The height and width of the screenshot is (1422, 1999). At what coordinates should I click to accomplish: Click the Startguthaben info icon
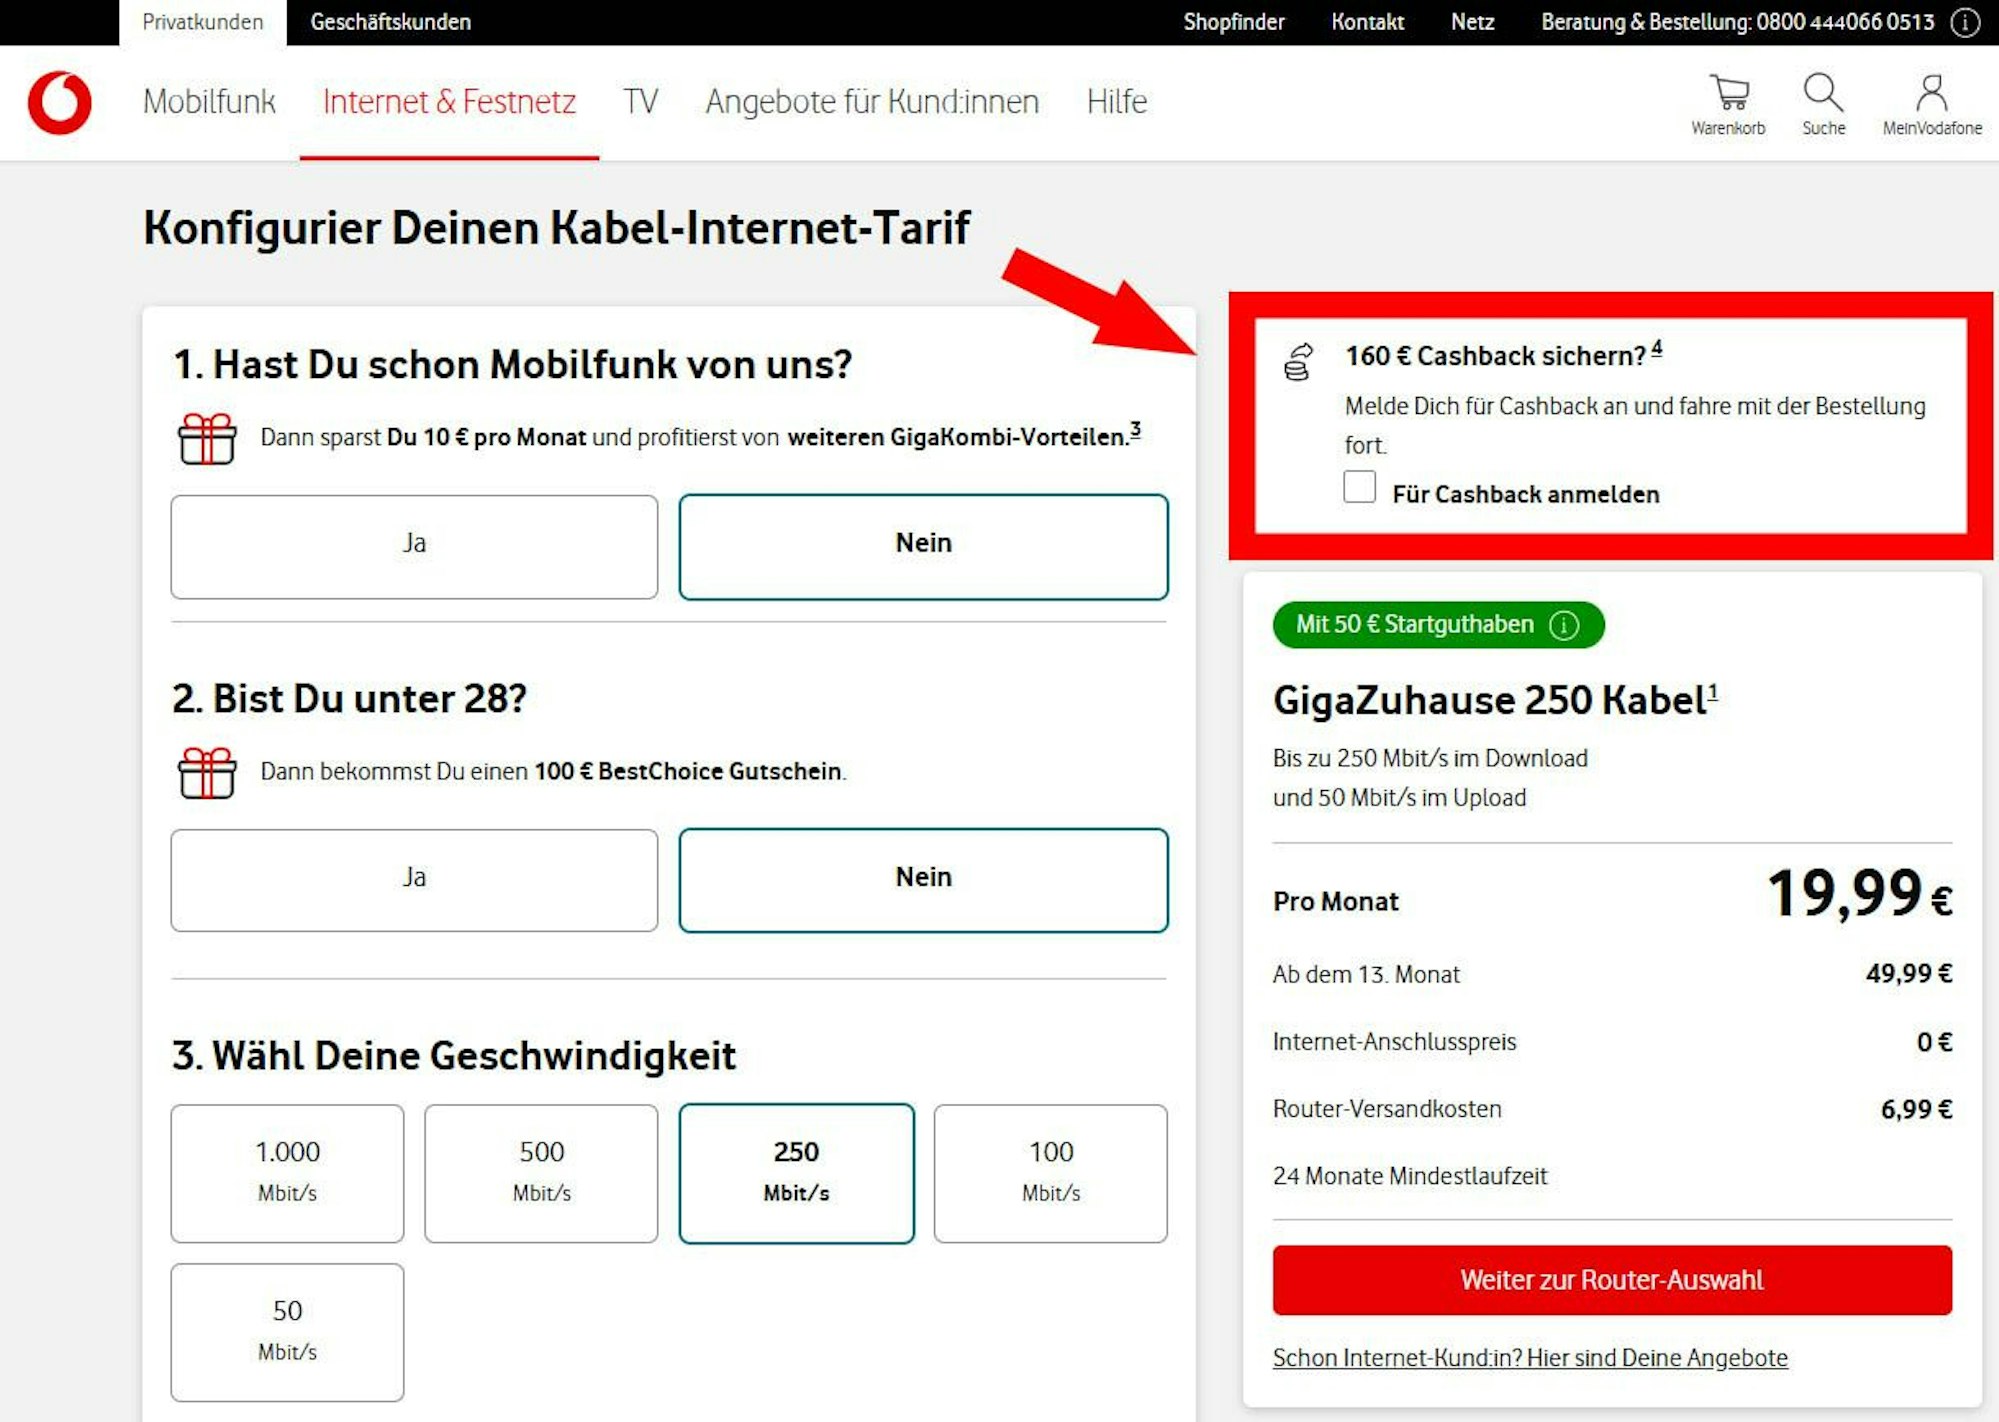pyautogui.click(x=1564, y=625)
